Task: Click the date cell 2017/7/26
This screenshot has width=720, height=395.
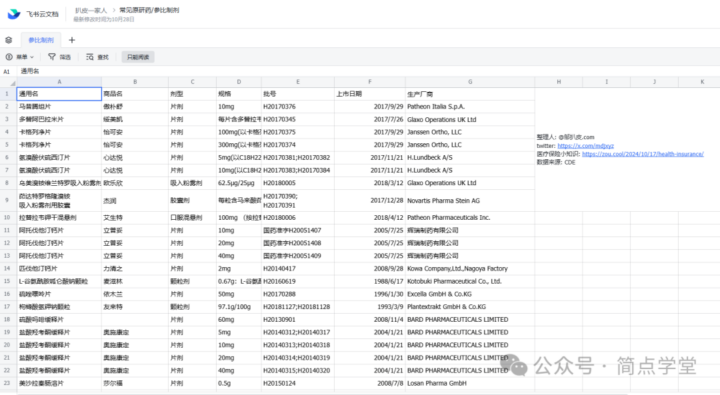Action: [x=370, y=119]
